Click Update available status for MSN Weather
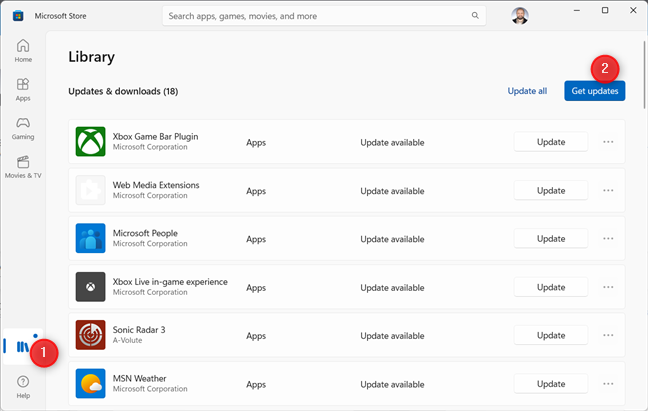Image resolution: width=648 pixels, height=411 pixels. (x=392, y=385)
